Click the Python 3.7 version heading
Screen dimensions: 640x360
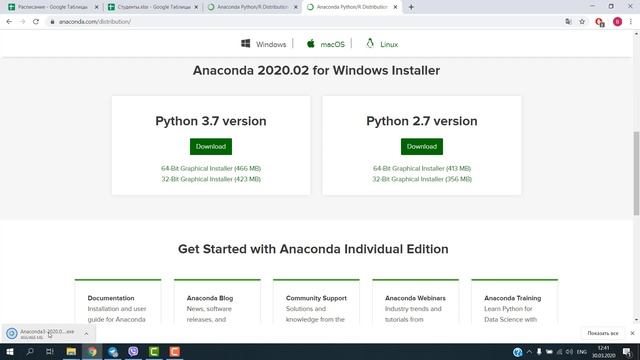coord(211,121)
